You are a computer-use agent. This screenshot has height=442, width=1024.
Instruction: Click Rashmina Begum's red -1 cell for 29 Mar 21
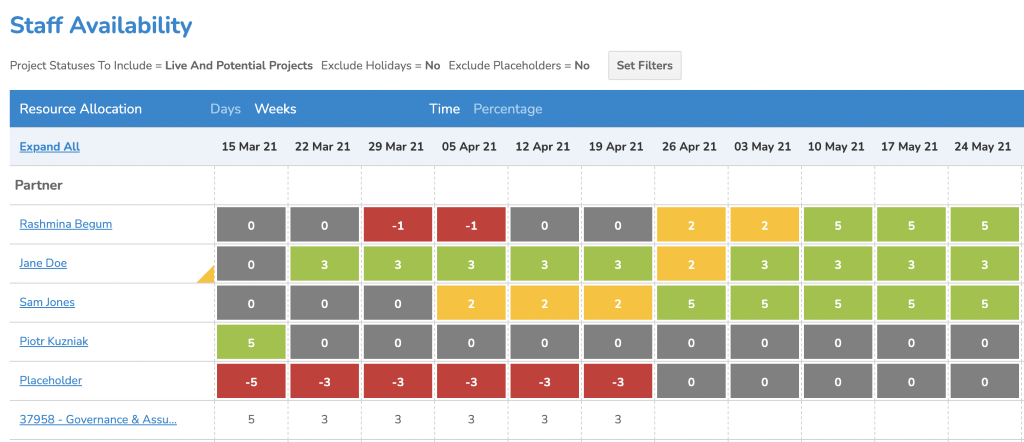point(398,226)
